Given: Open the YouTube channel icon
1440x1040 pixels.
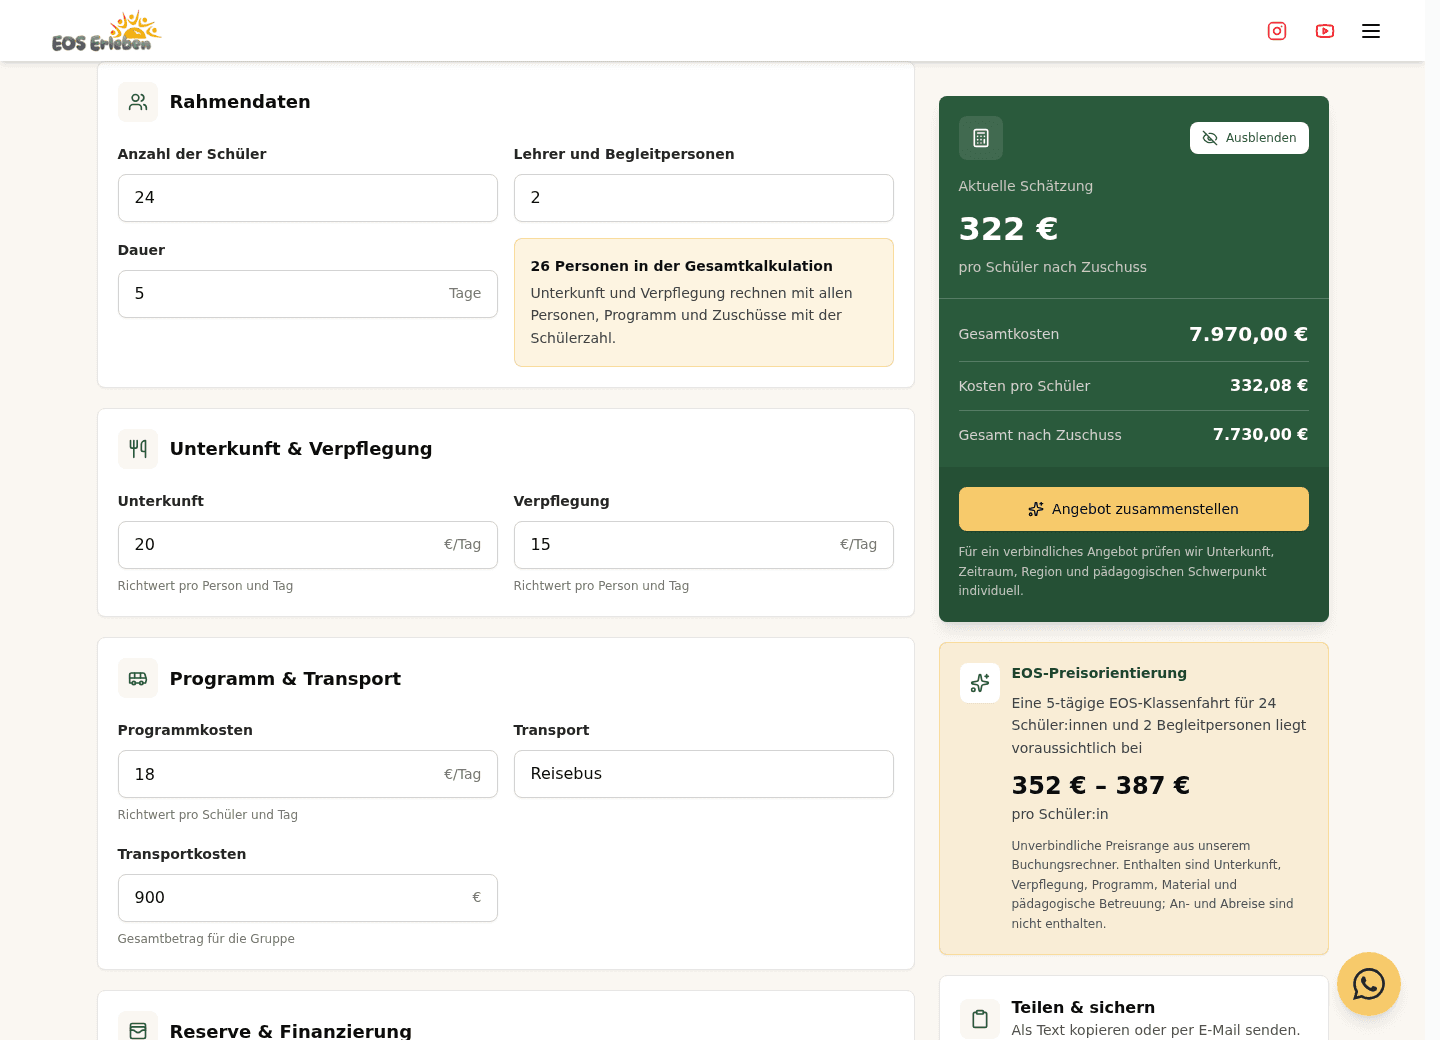Looking at the screenshot, I should point(1325,31).
